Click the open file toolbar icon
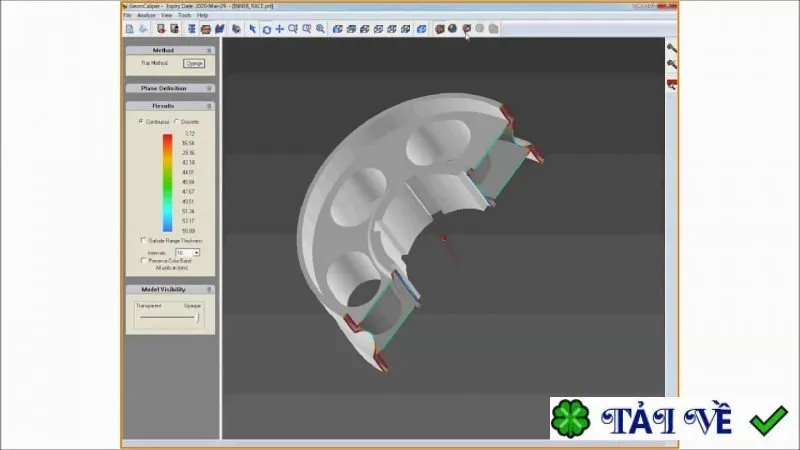This screenshot has width=800, height=450. 143,29
